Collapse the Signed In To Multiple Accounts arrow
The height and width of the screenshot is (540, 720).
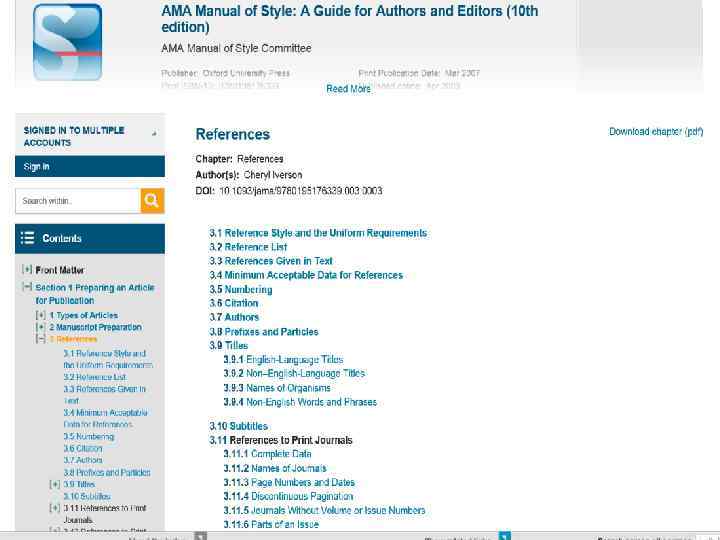coord(154,134)
